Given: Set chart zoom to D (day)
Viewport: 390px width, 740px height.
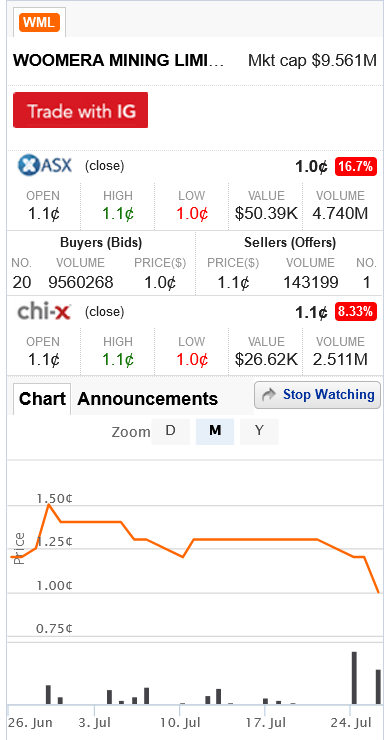Looking at the screenshot, I should (170, 431).
